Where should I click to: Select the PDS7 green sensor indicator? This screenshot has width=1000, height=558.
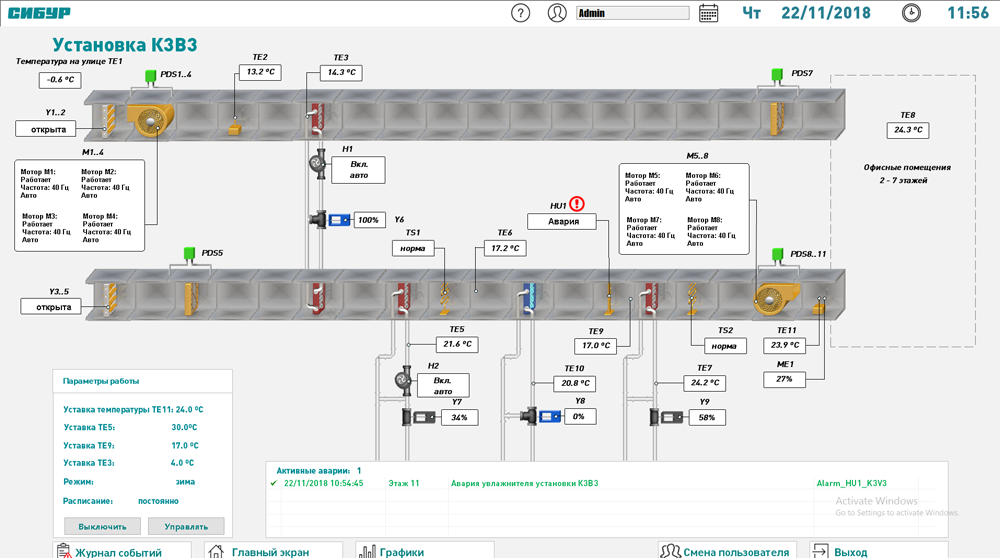point(777,75)
